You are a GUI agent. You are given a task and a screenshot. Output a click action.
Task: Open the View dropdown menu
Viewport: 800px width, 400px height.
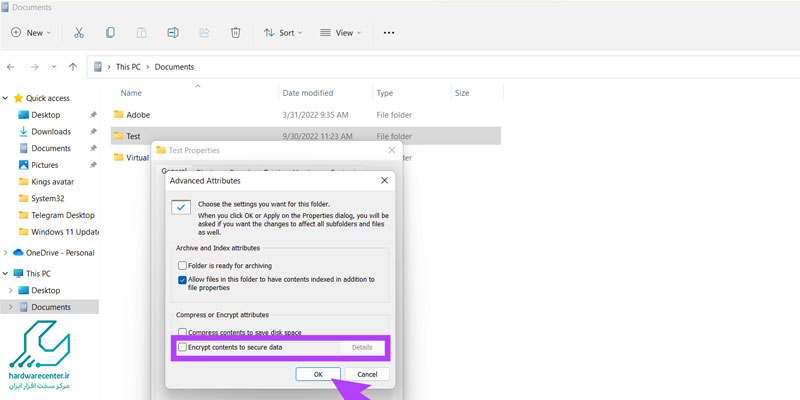coord(337,32)
